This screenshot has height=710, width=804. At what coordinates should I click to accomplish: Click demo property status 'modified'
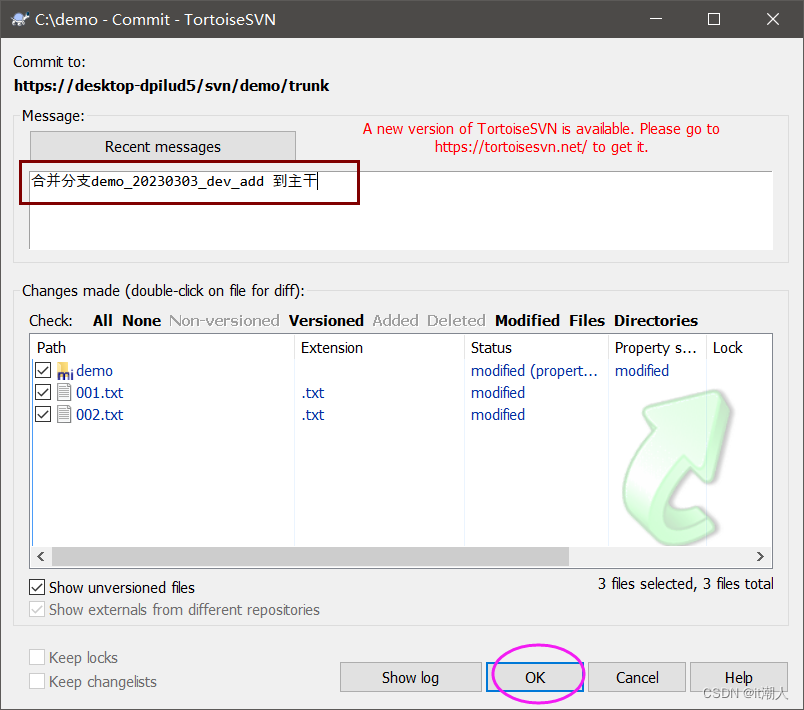(x=642, y=371)
